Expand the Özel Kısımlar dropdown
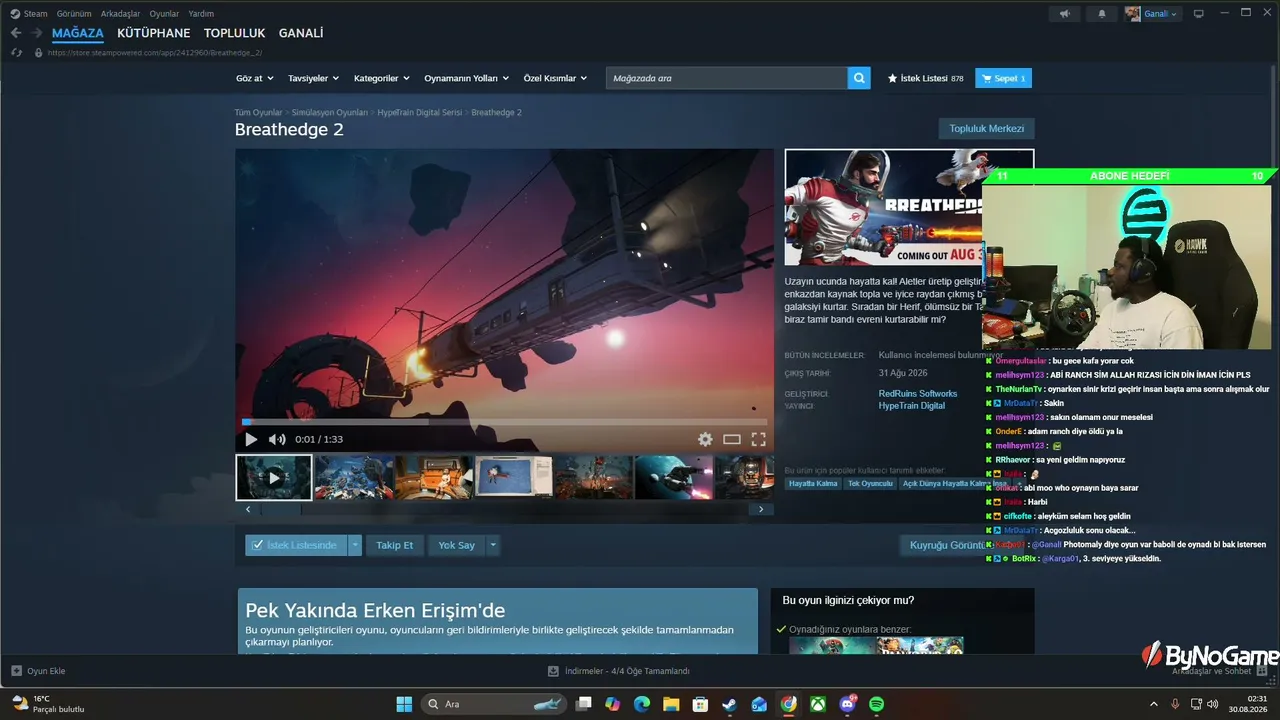The width and height of the screenshot is (1280, 720). [556, 78]
